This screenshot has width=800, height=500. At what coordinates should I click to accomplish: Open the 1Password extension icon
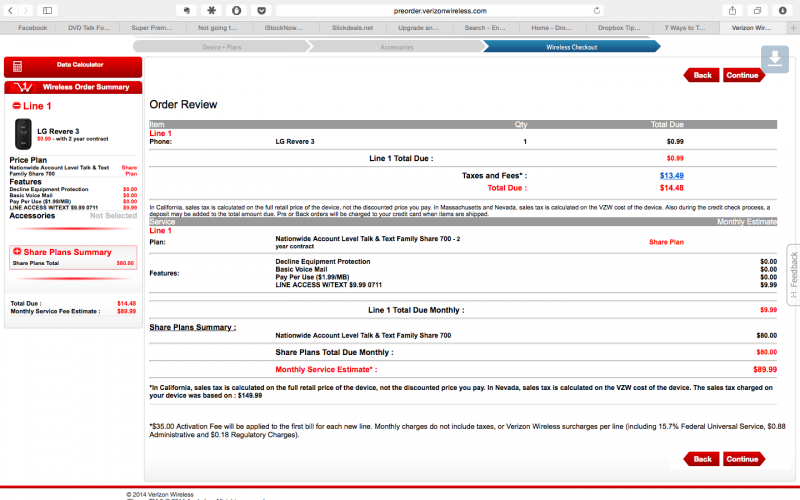tap(236, 10)
